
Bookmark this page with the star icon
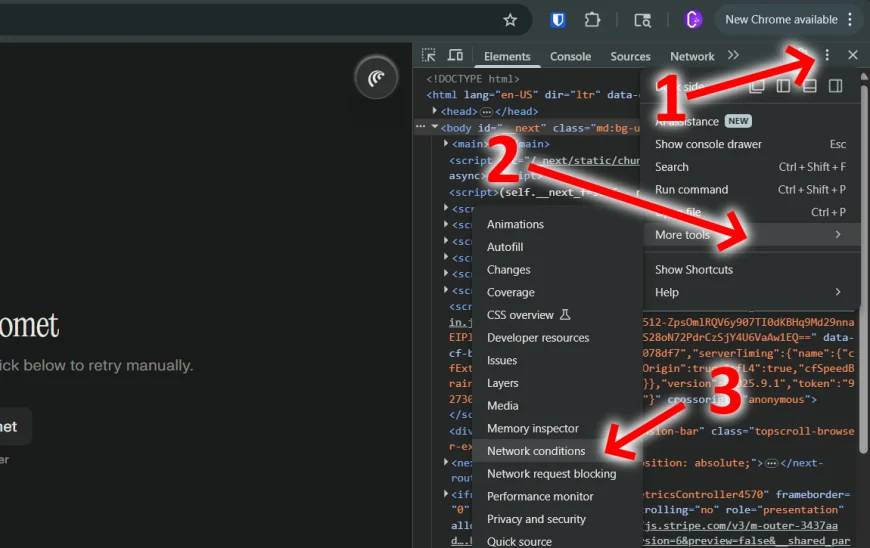click(510, 20)
